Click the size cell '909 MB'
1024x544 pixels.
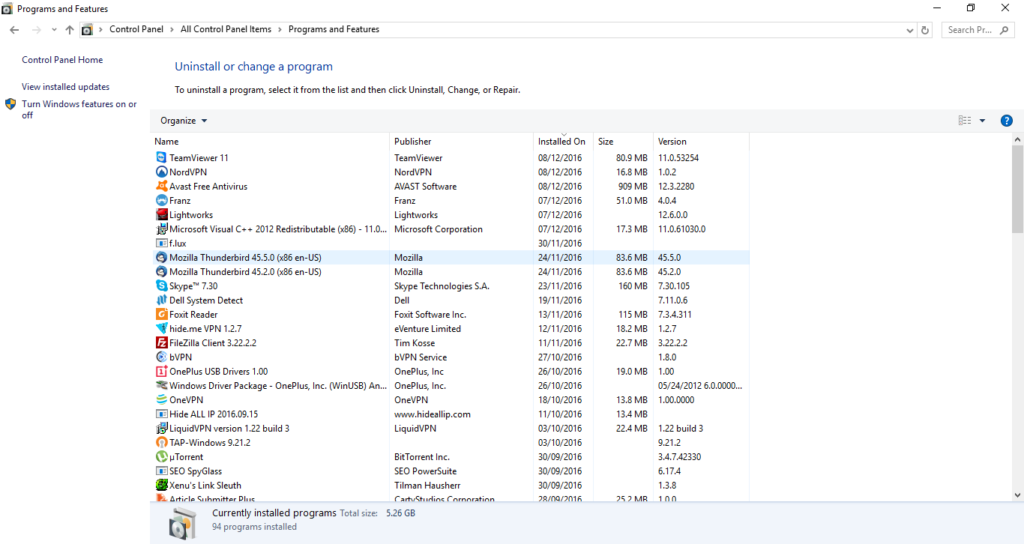click(633, 186)
